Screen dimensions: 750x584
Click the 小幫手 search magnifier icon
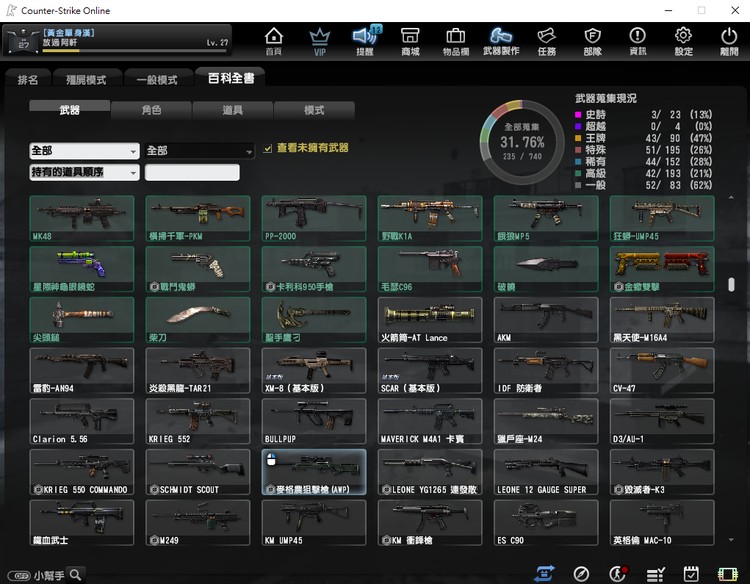pyautogui.click(x=75, y=575)
